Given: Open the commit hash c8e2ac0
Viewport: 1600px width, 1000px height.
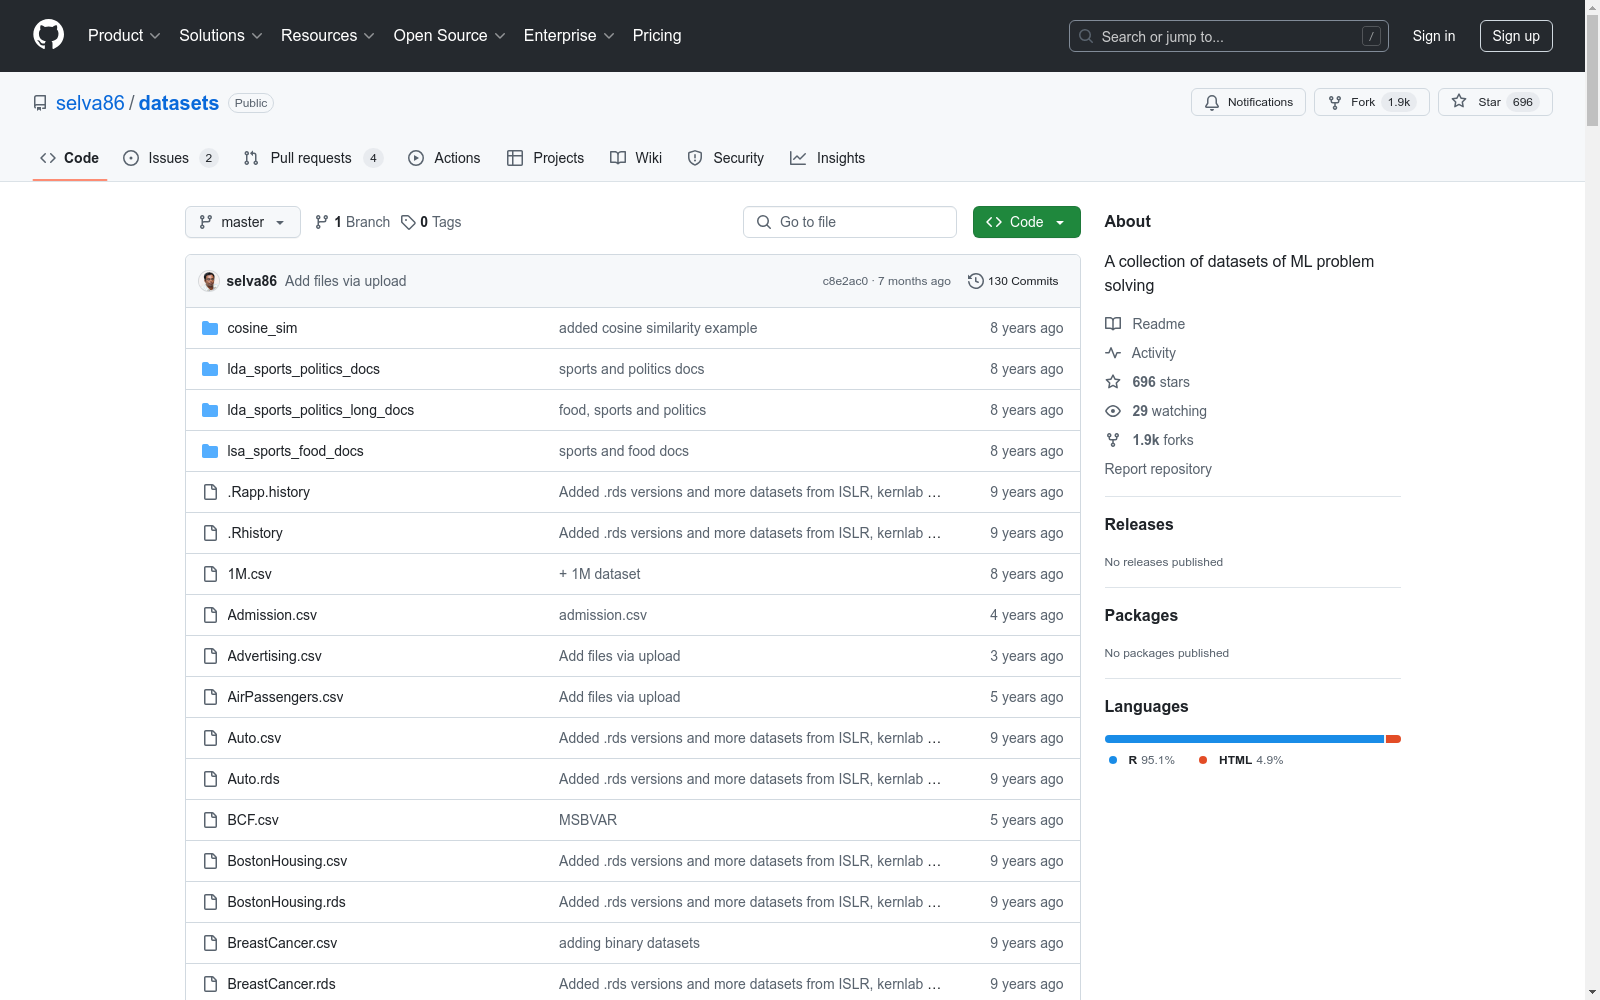Looking at the screenshot, I should pos(845,281).
